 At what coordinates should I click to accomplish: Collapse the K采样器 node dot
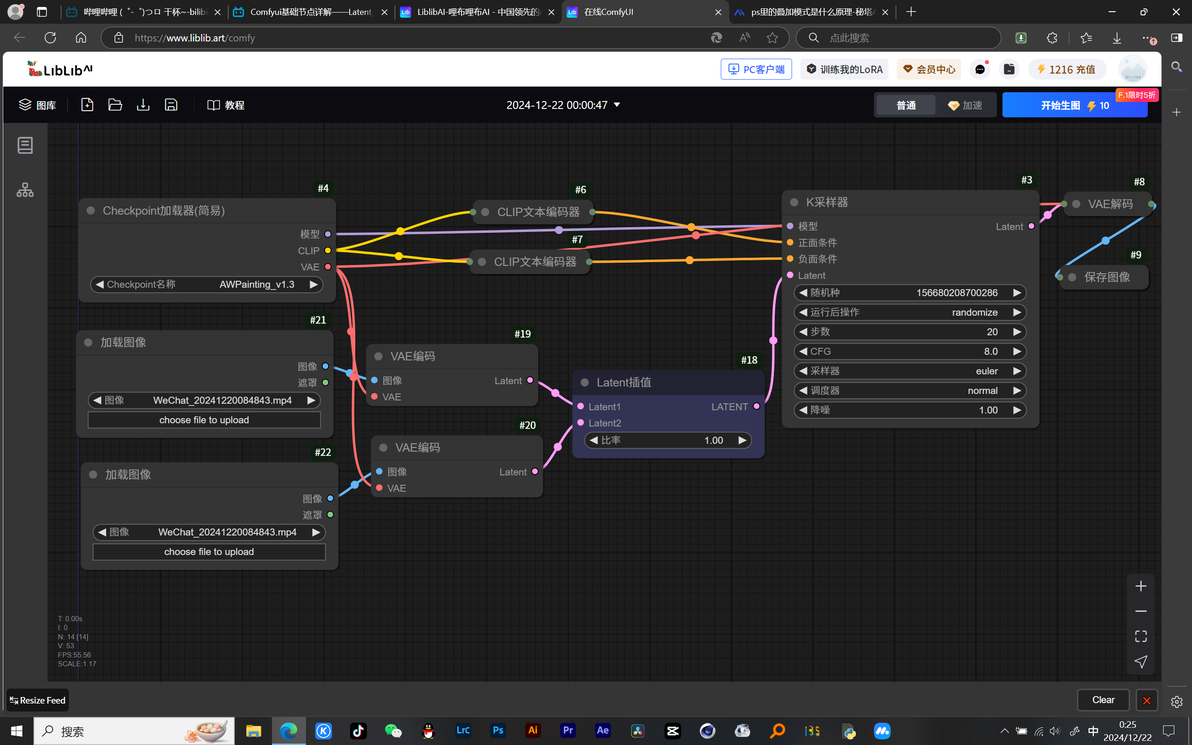pos(794,202)
